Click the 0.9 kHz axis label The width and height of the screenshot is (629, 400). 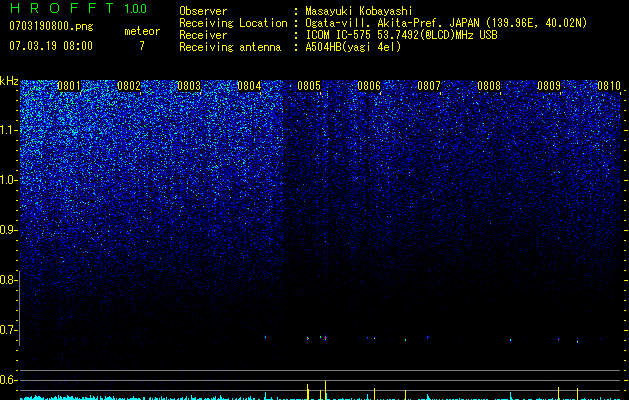[x=7, y=230]
